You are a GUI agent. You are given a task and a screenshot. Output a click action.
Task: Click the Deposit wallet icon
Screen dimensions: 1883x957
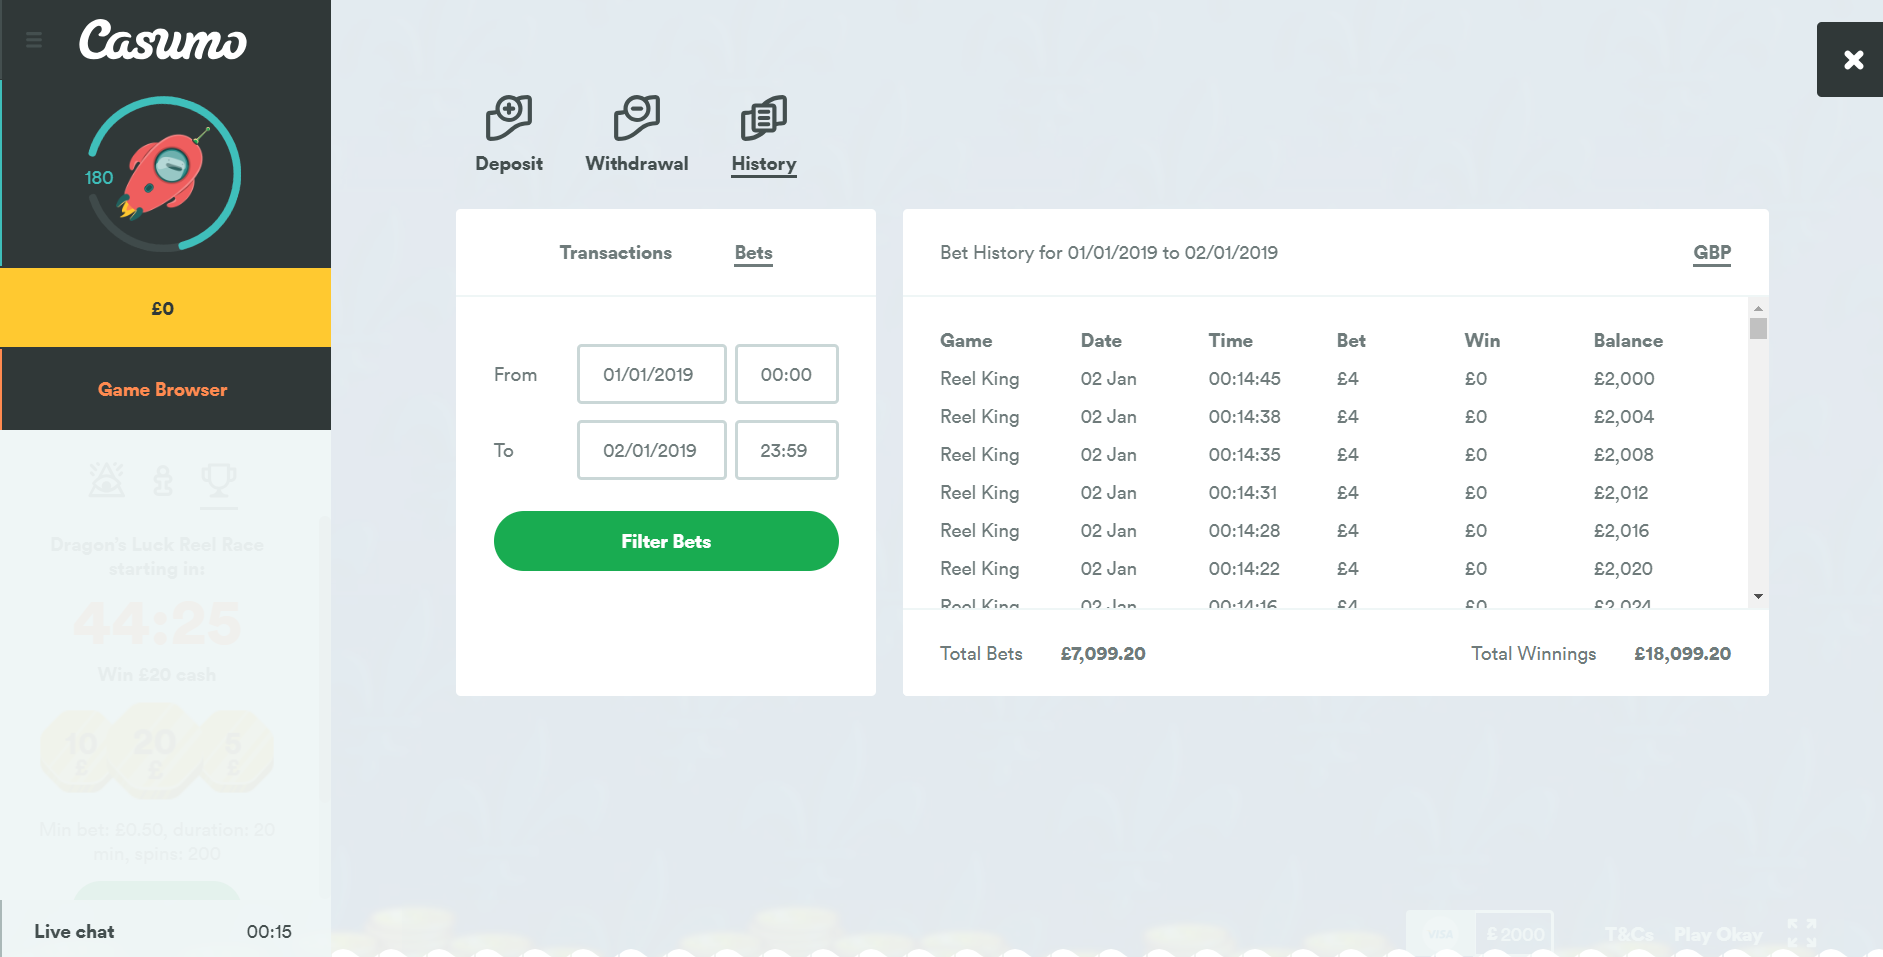(509, 118)
